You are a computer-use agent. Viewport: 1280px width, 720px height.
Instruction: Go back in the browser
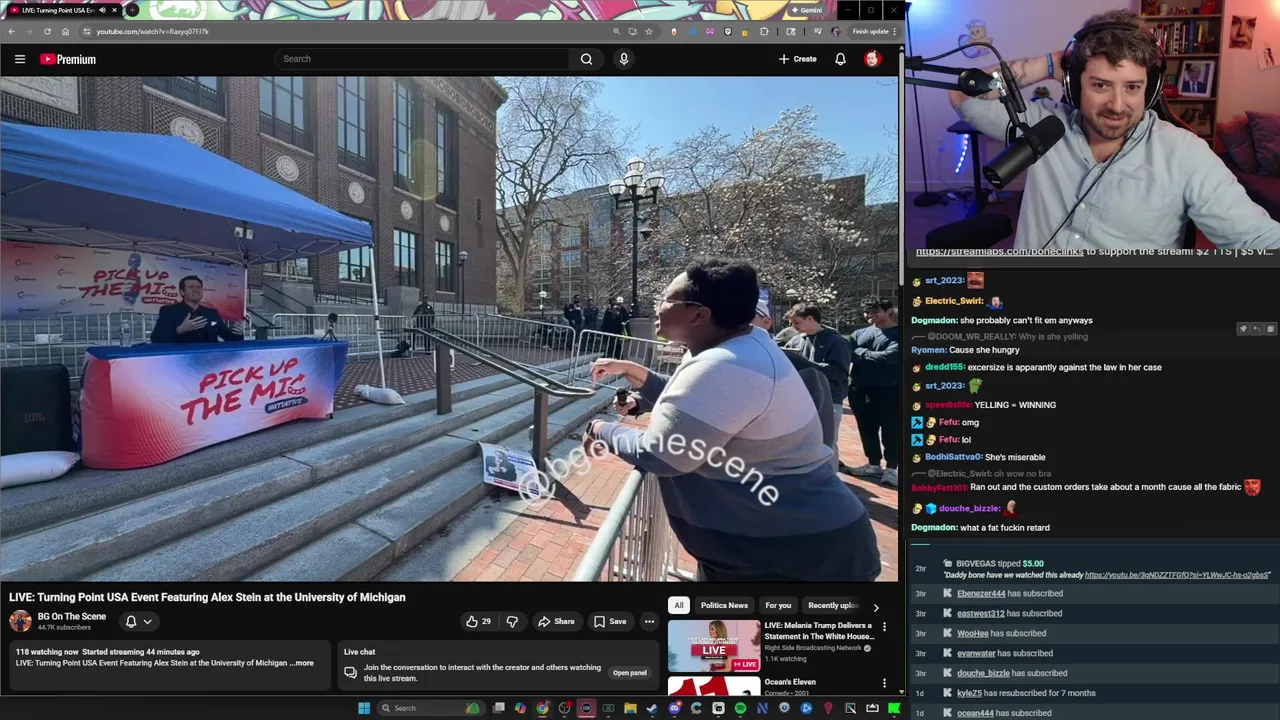click(x=11, y=31)
